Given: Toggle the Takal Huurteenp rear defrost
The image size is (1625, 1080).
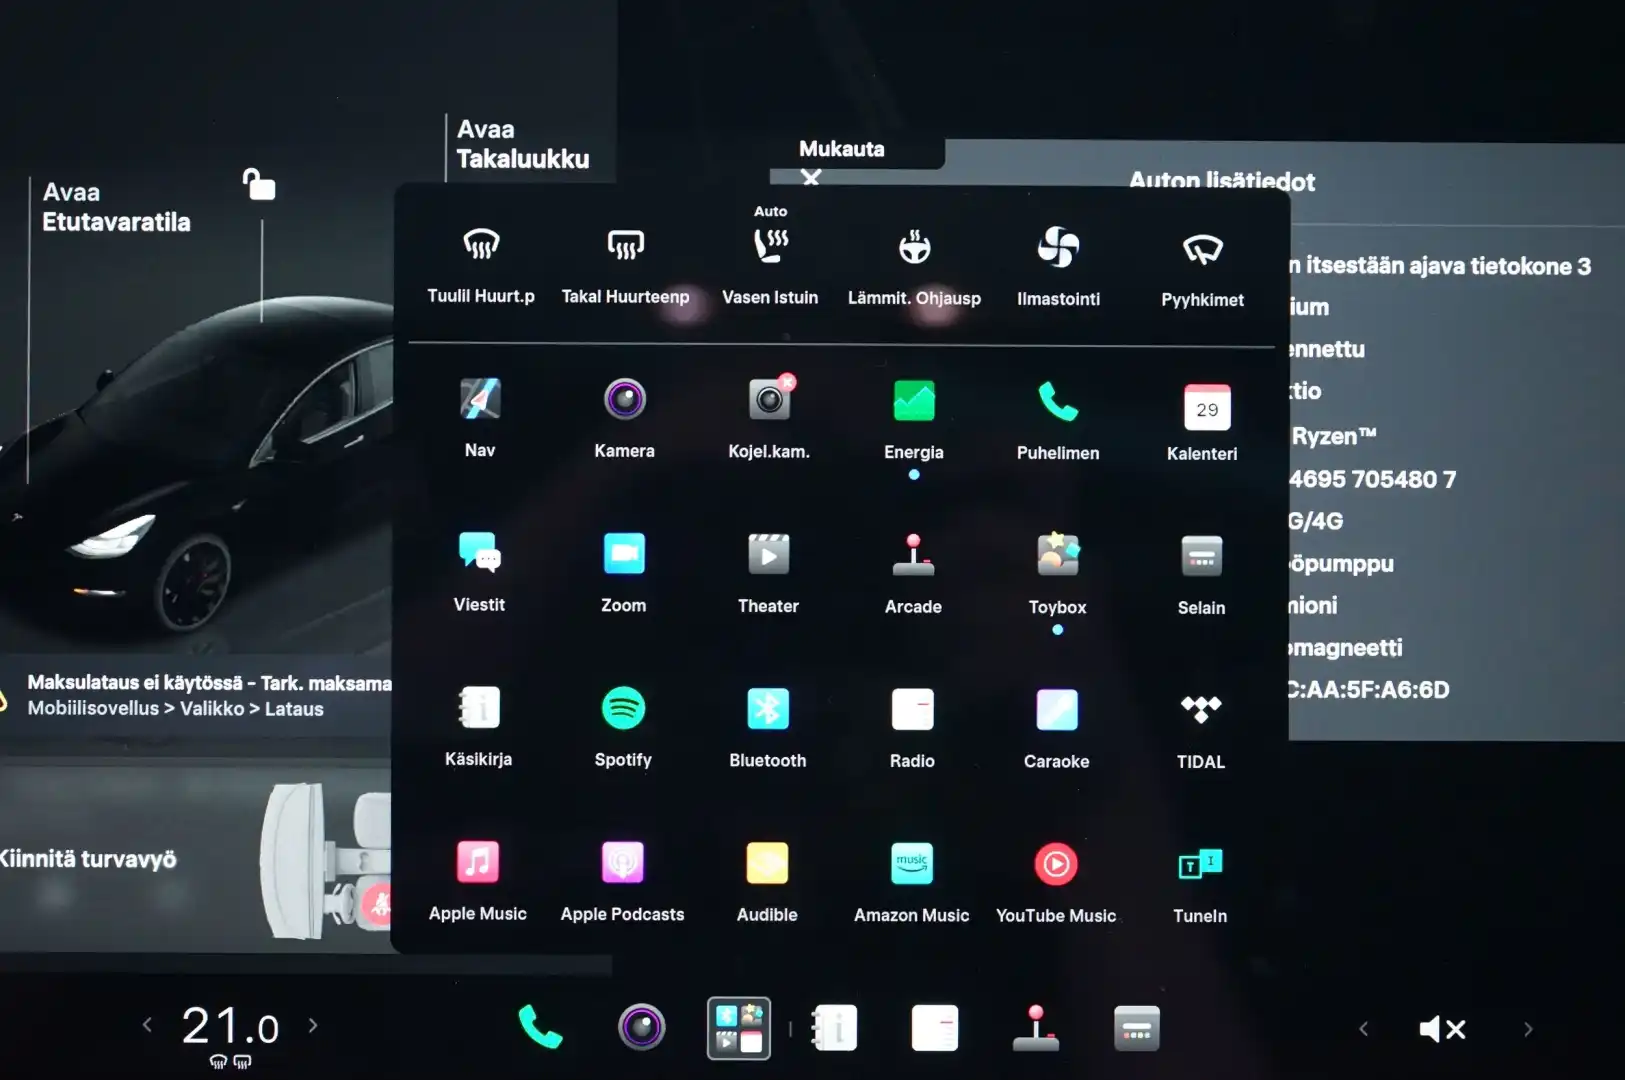Looking at the screenshot, I should click(x=625, y=266).
